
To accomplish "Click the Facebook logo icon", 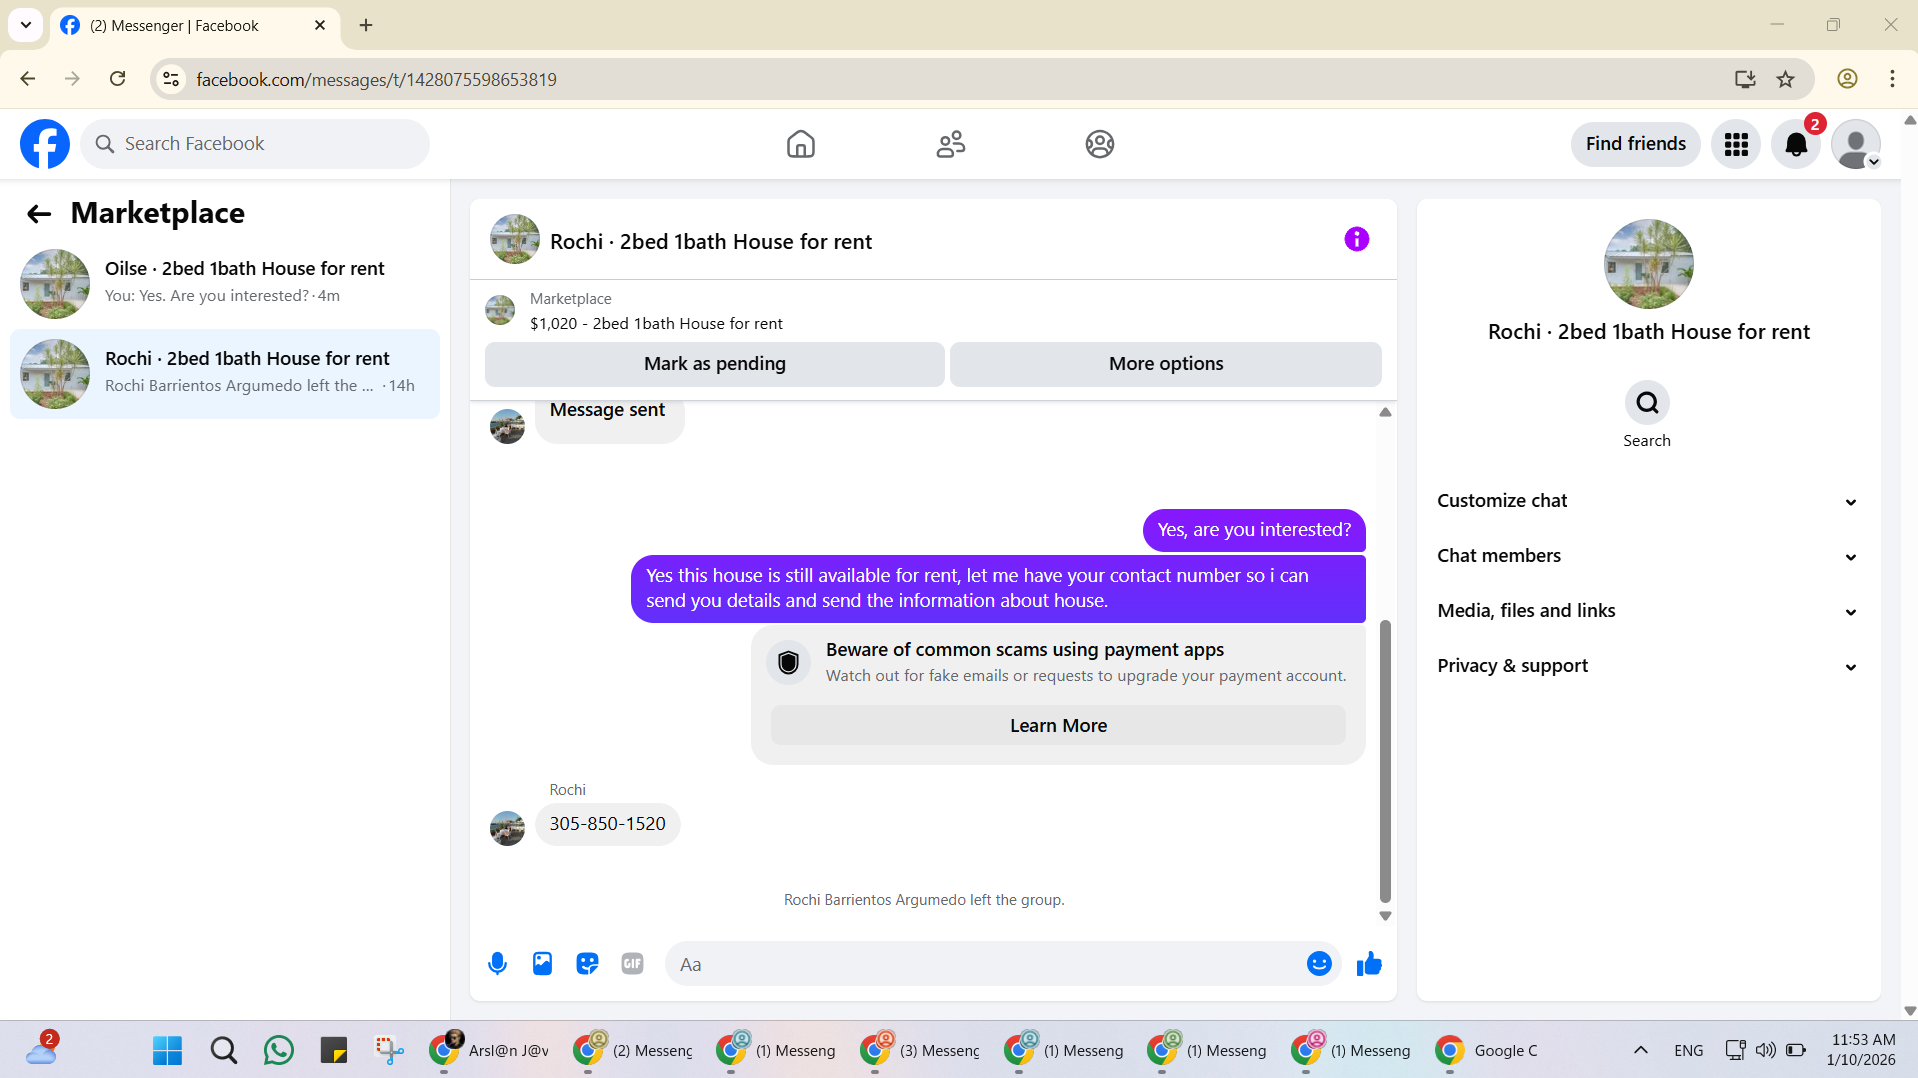I will click(x=45, y=144).
